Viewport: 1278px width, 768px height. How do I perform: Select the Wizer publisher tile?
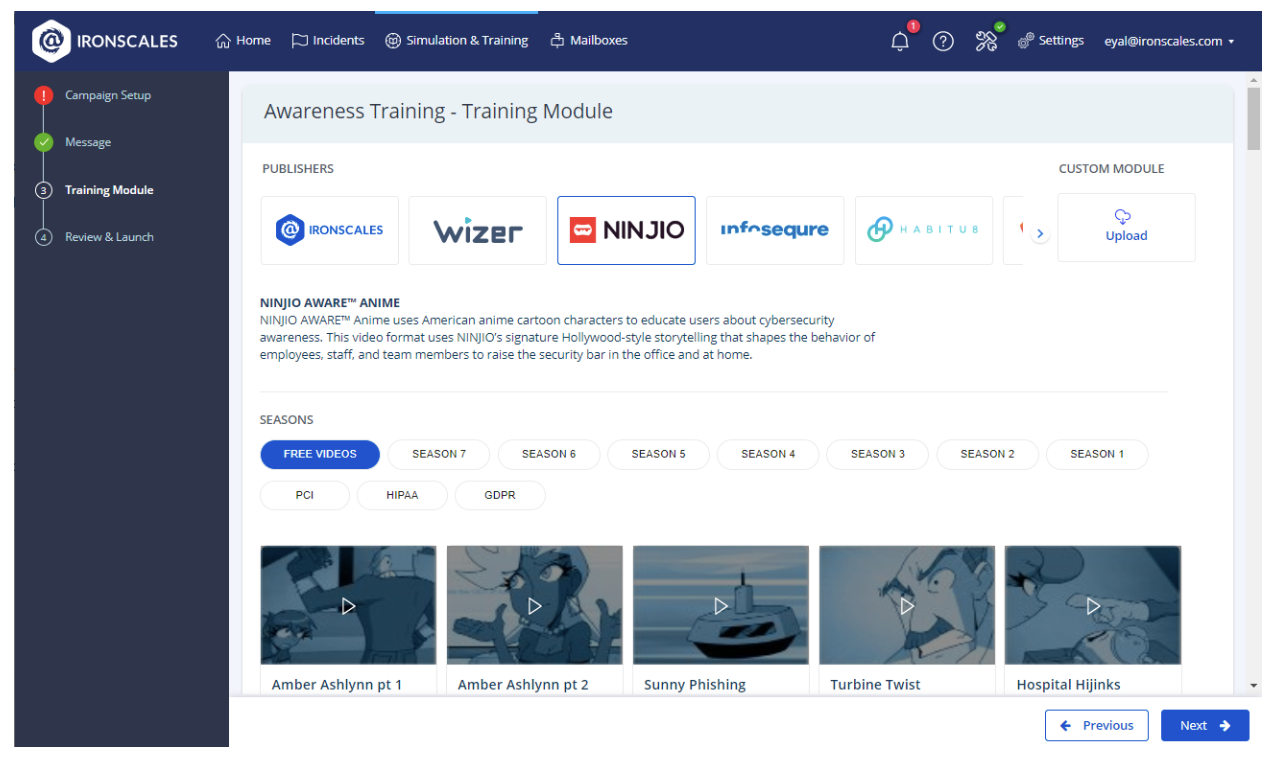coord(477,230)
